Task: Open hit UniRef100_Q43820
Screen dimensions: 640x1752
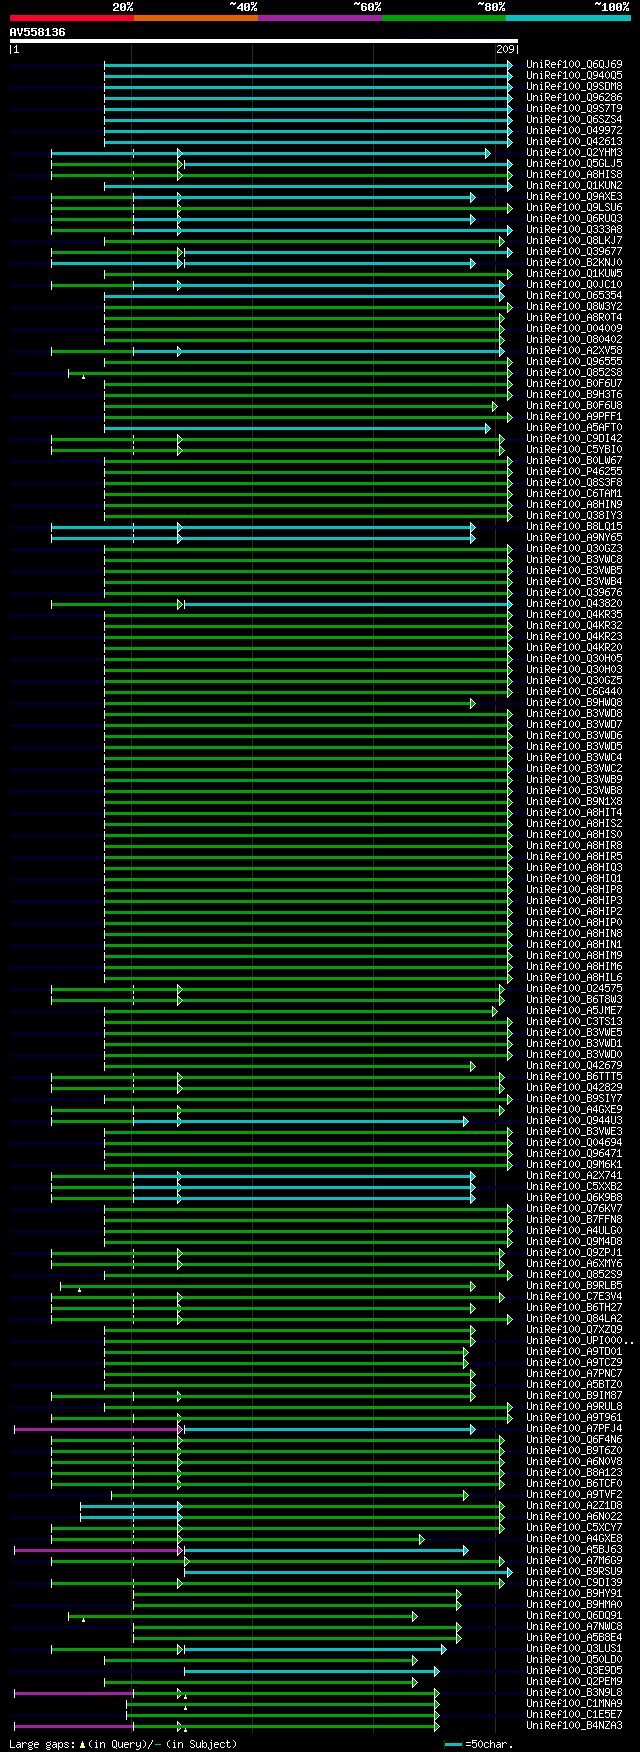Action: [x=574, y=603]
